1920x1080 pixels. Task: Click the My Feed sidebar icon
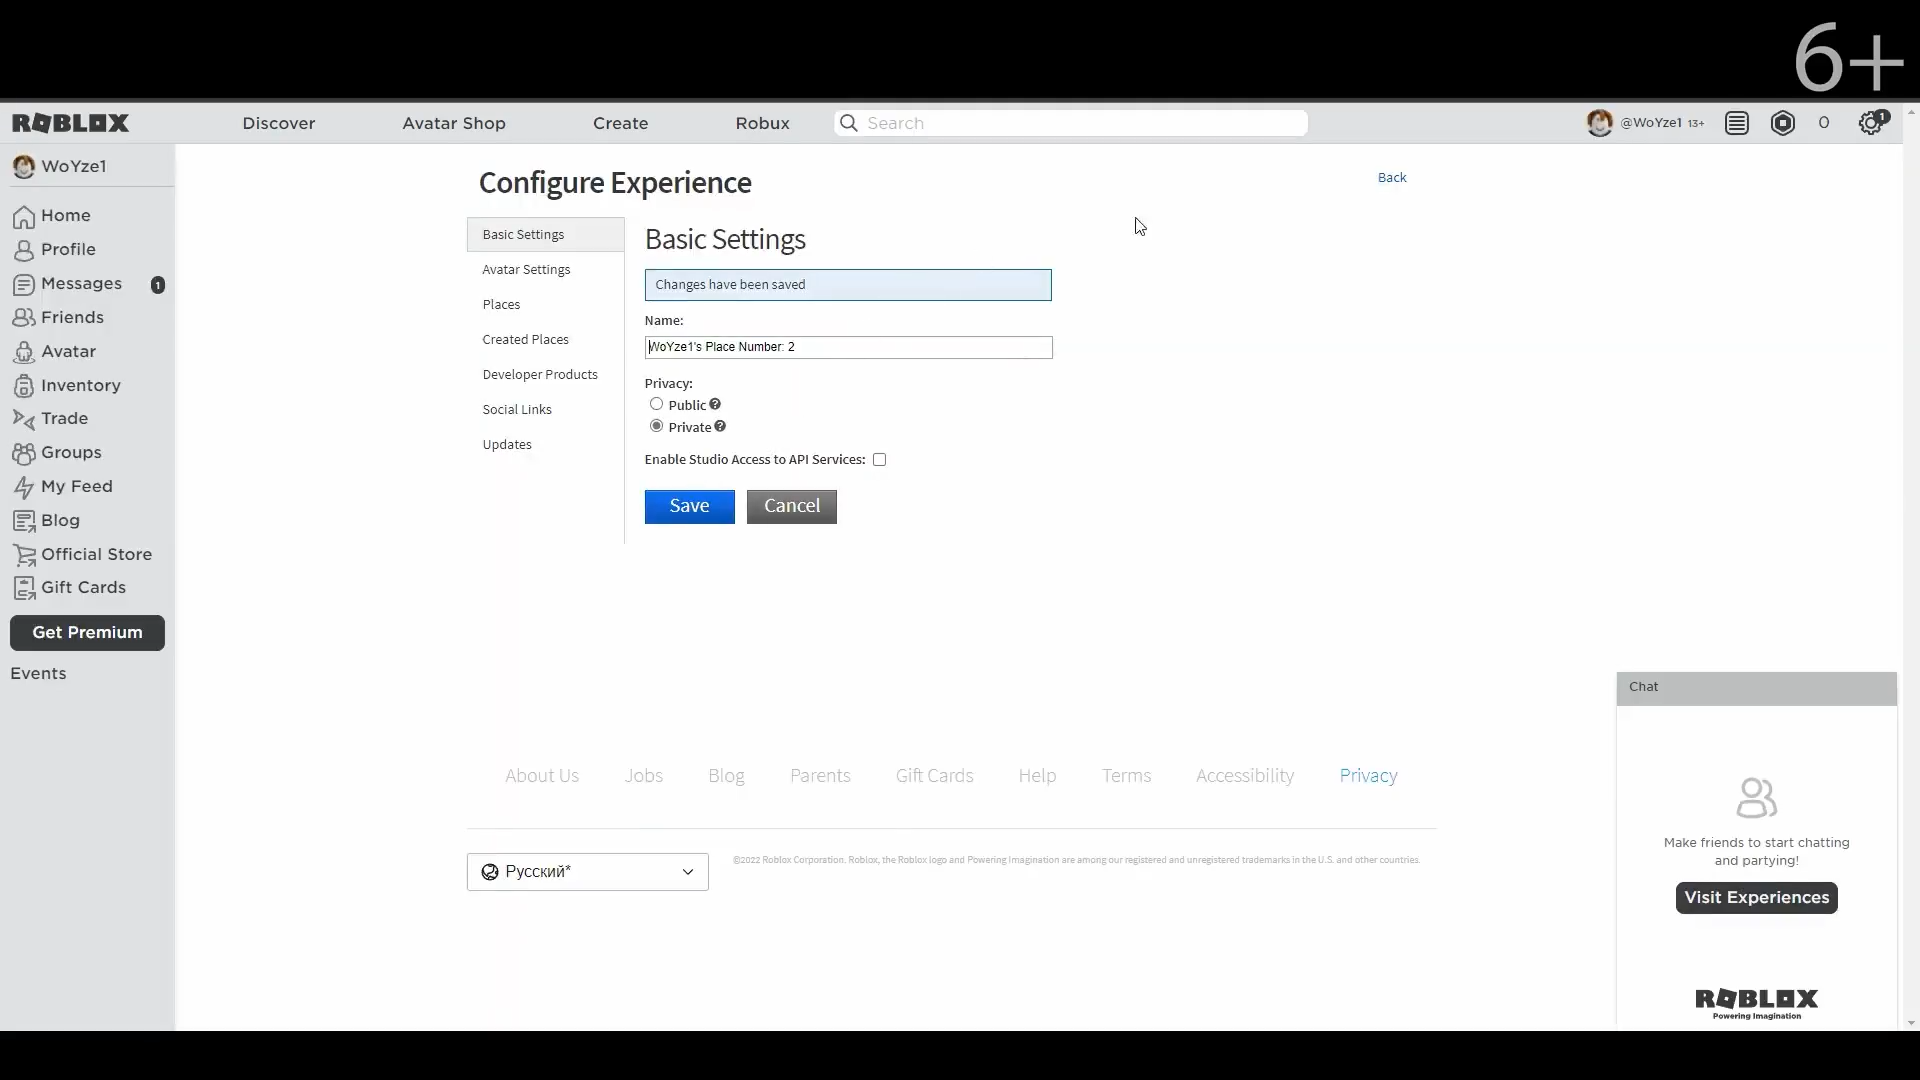[24, 487]
